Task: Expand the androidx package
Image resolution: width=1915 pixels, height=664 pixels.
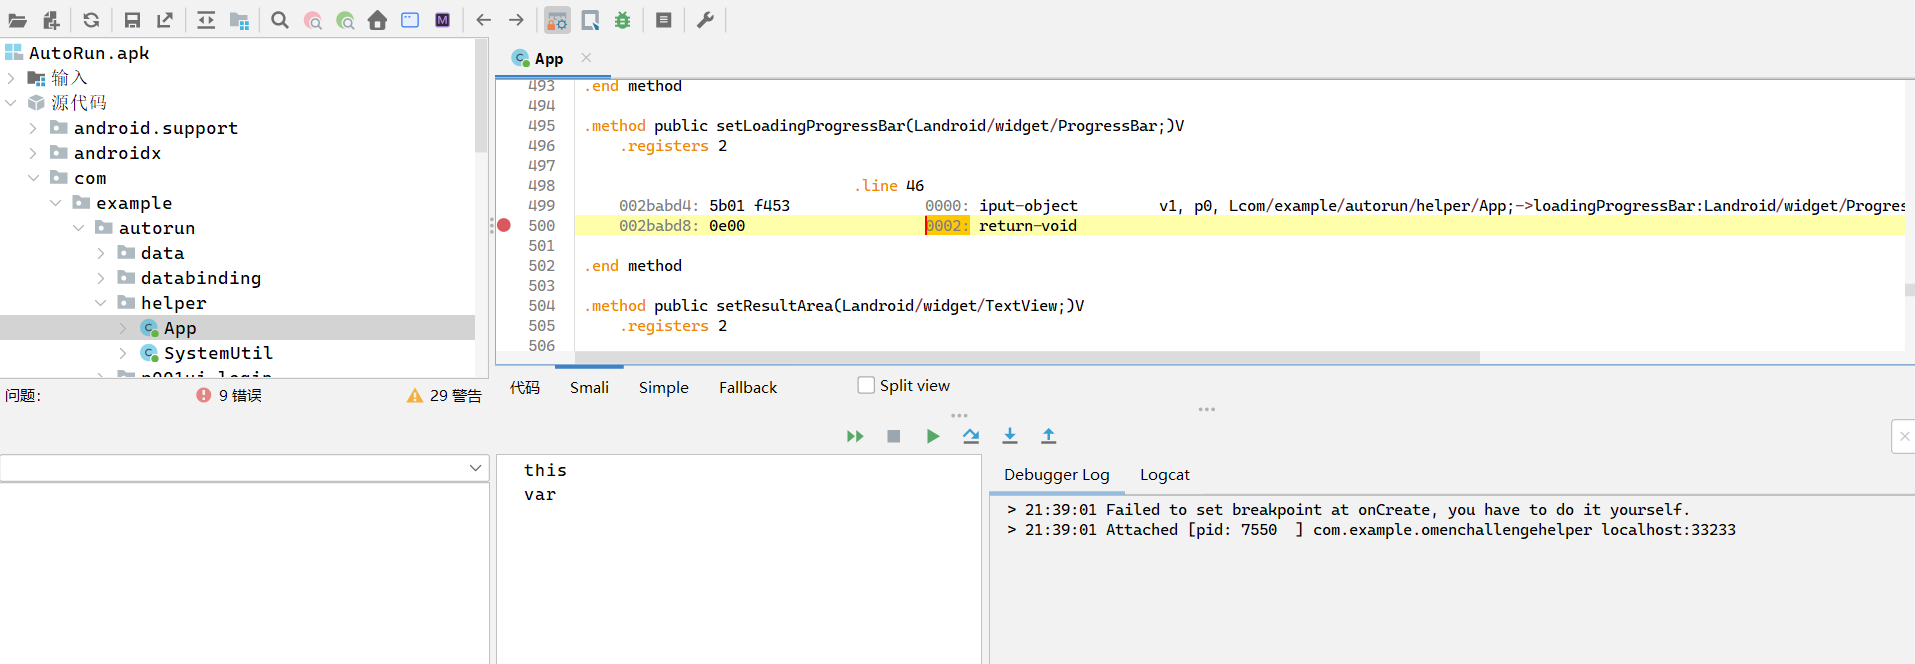Action: (x=33, y=153)
